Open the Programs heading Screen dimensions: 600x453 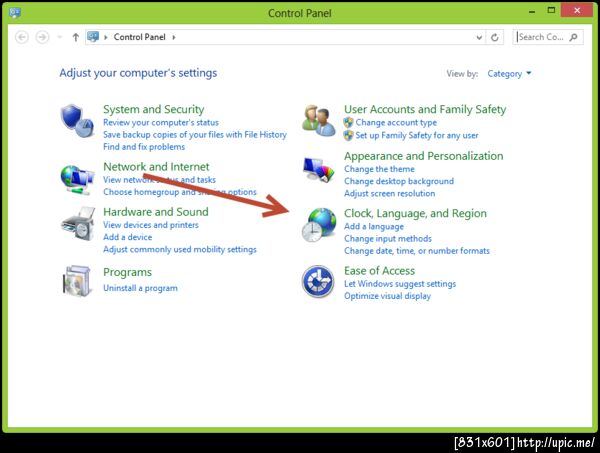[x=127, y=272]
